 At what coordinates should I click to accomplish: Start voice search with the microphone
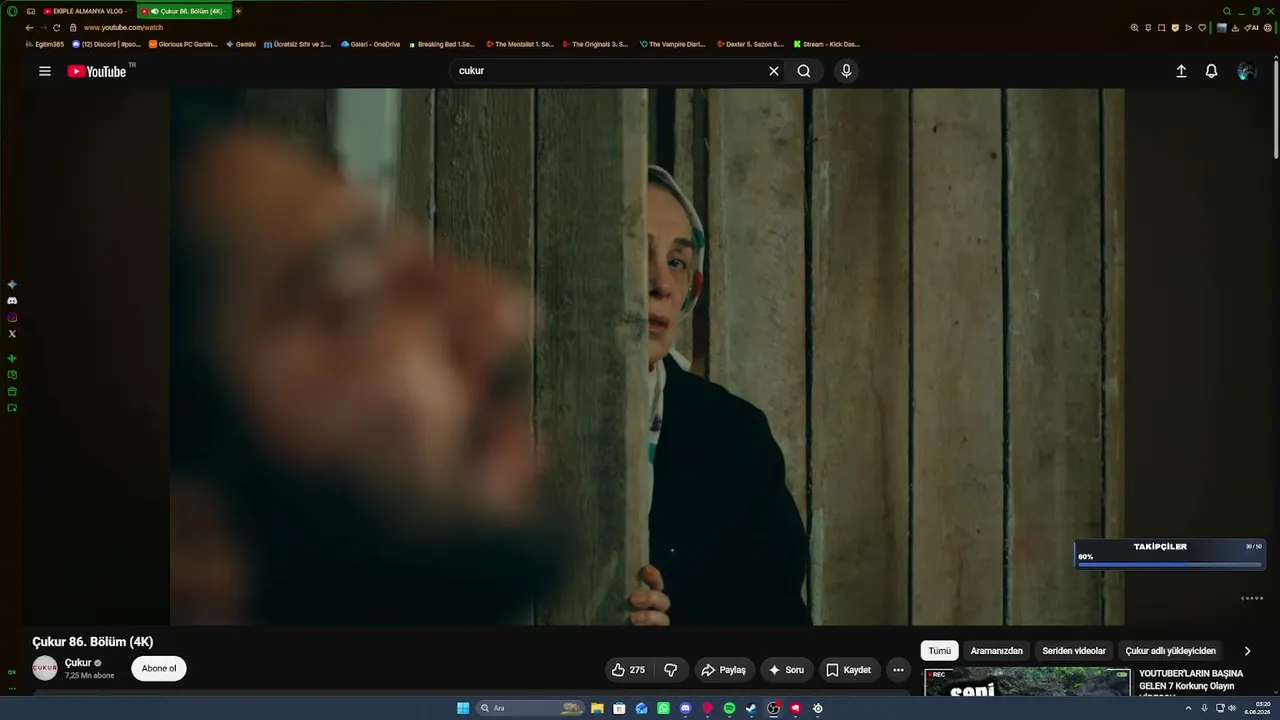[846, 71]
